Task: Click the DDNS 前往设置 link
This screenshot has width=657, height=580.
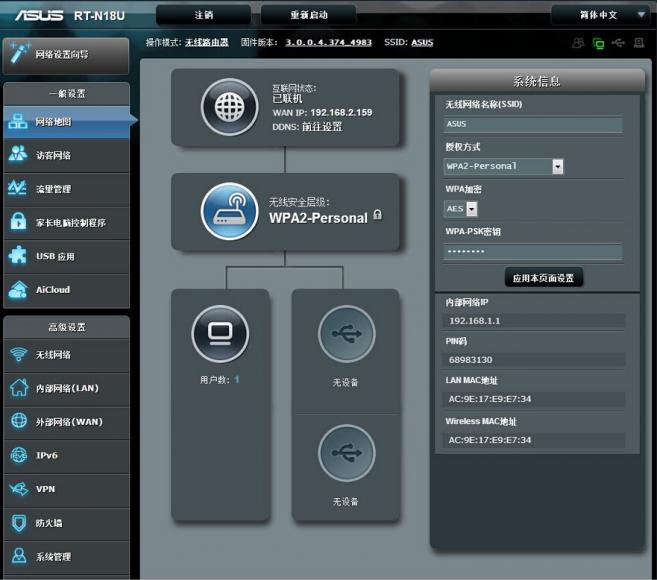Action: pyautogui.click(x=322, y=127)
